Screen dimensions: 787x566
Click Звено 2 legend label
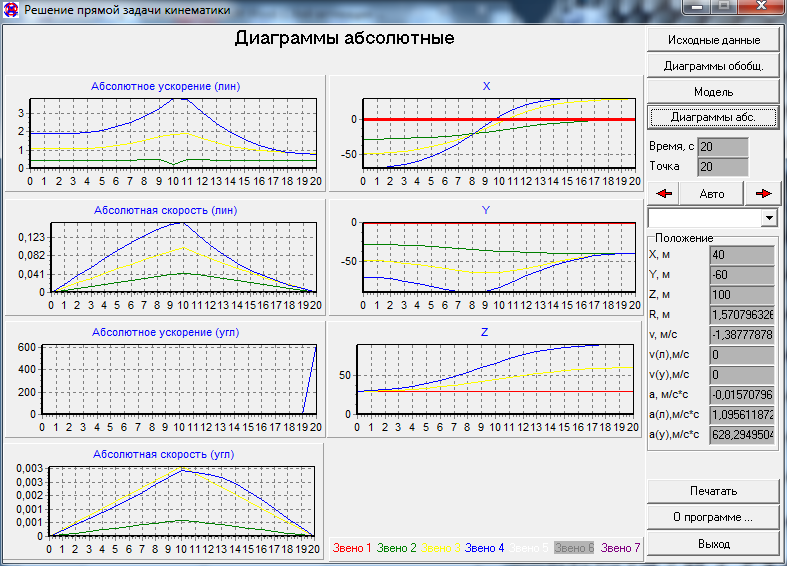397,548
